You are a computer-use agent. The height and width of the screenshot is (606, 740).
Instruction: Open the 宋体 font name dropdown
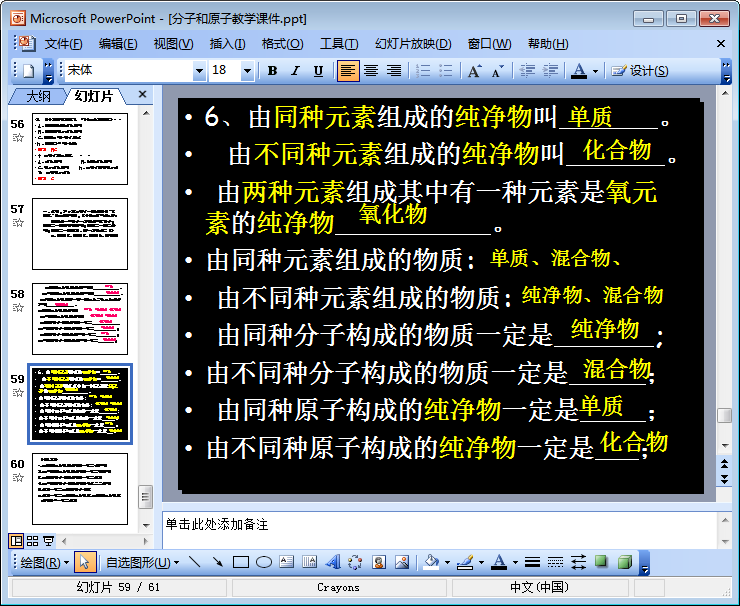coord(199,71)
